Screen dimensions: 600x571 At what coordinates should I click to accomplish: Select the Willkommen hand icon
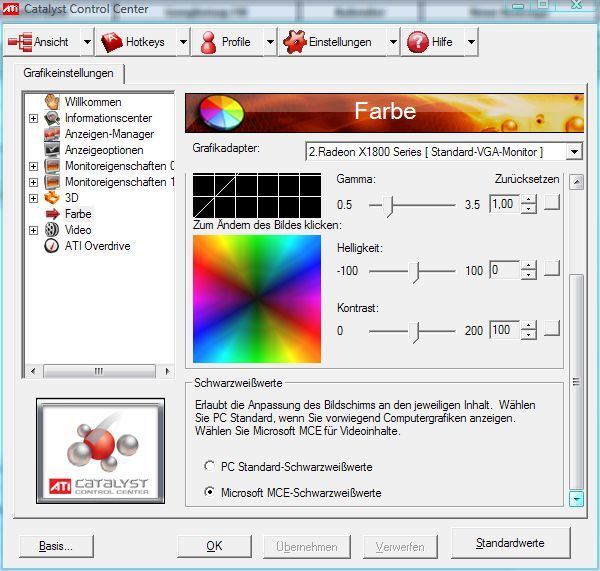click(52, 101)
